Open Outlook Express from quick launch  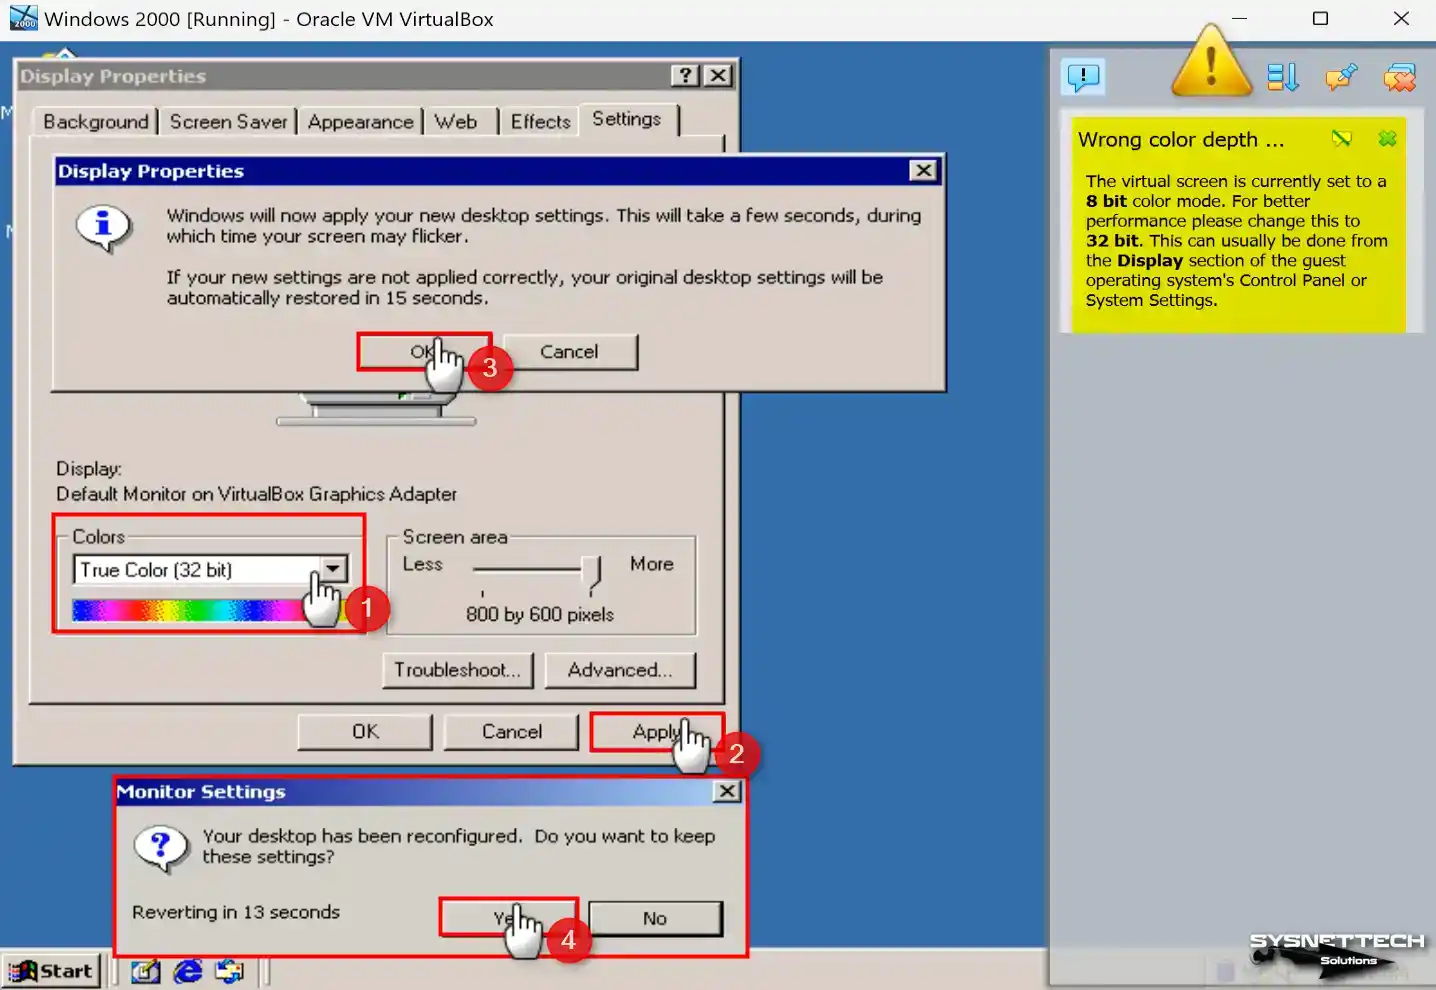click(x=229, y=971)
